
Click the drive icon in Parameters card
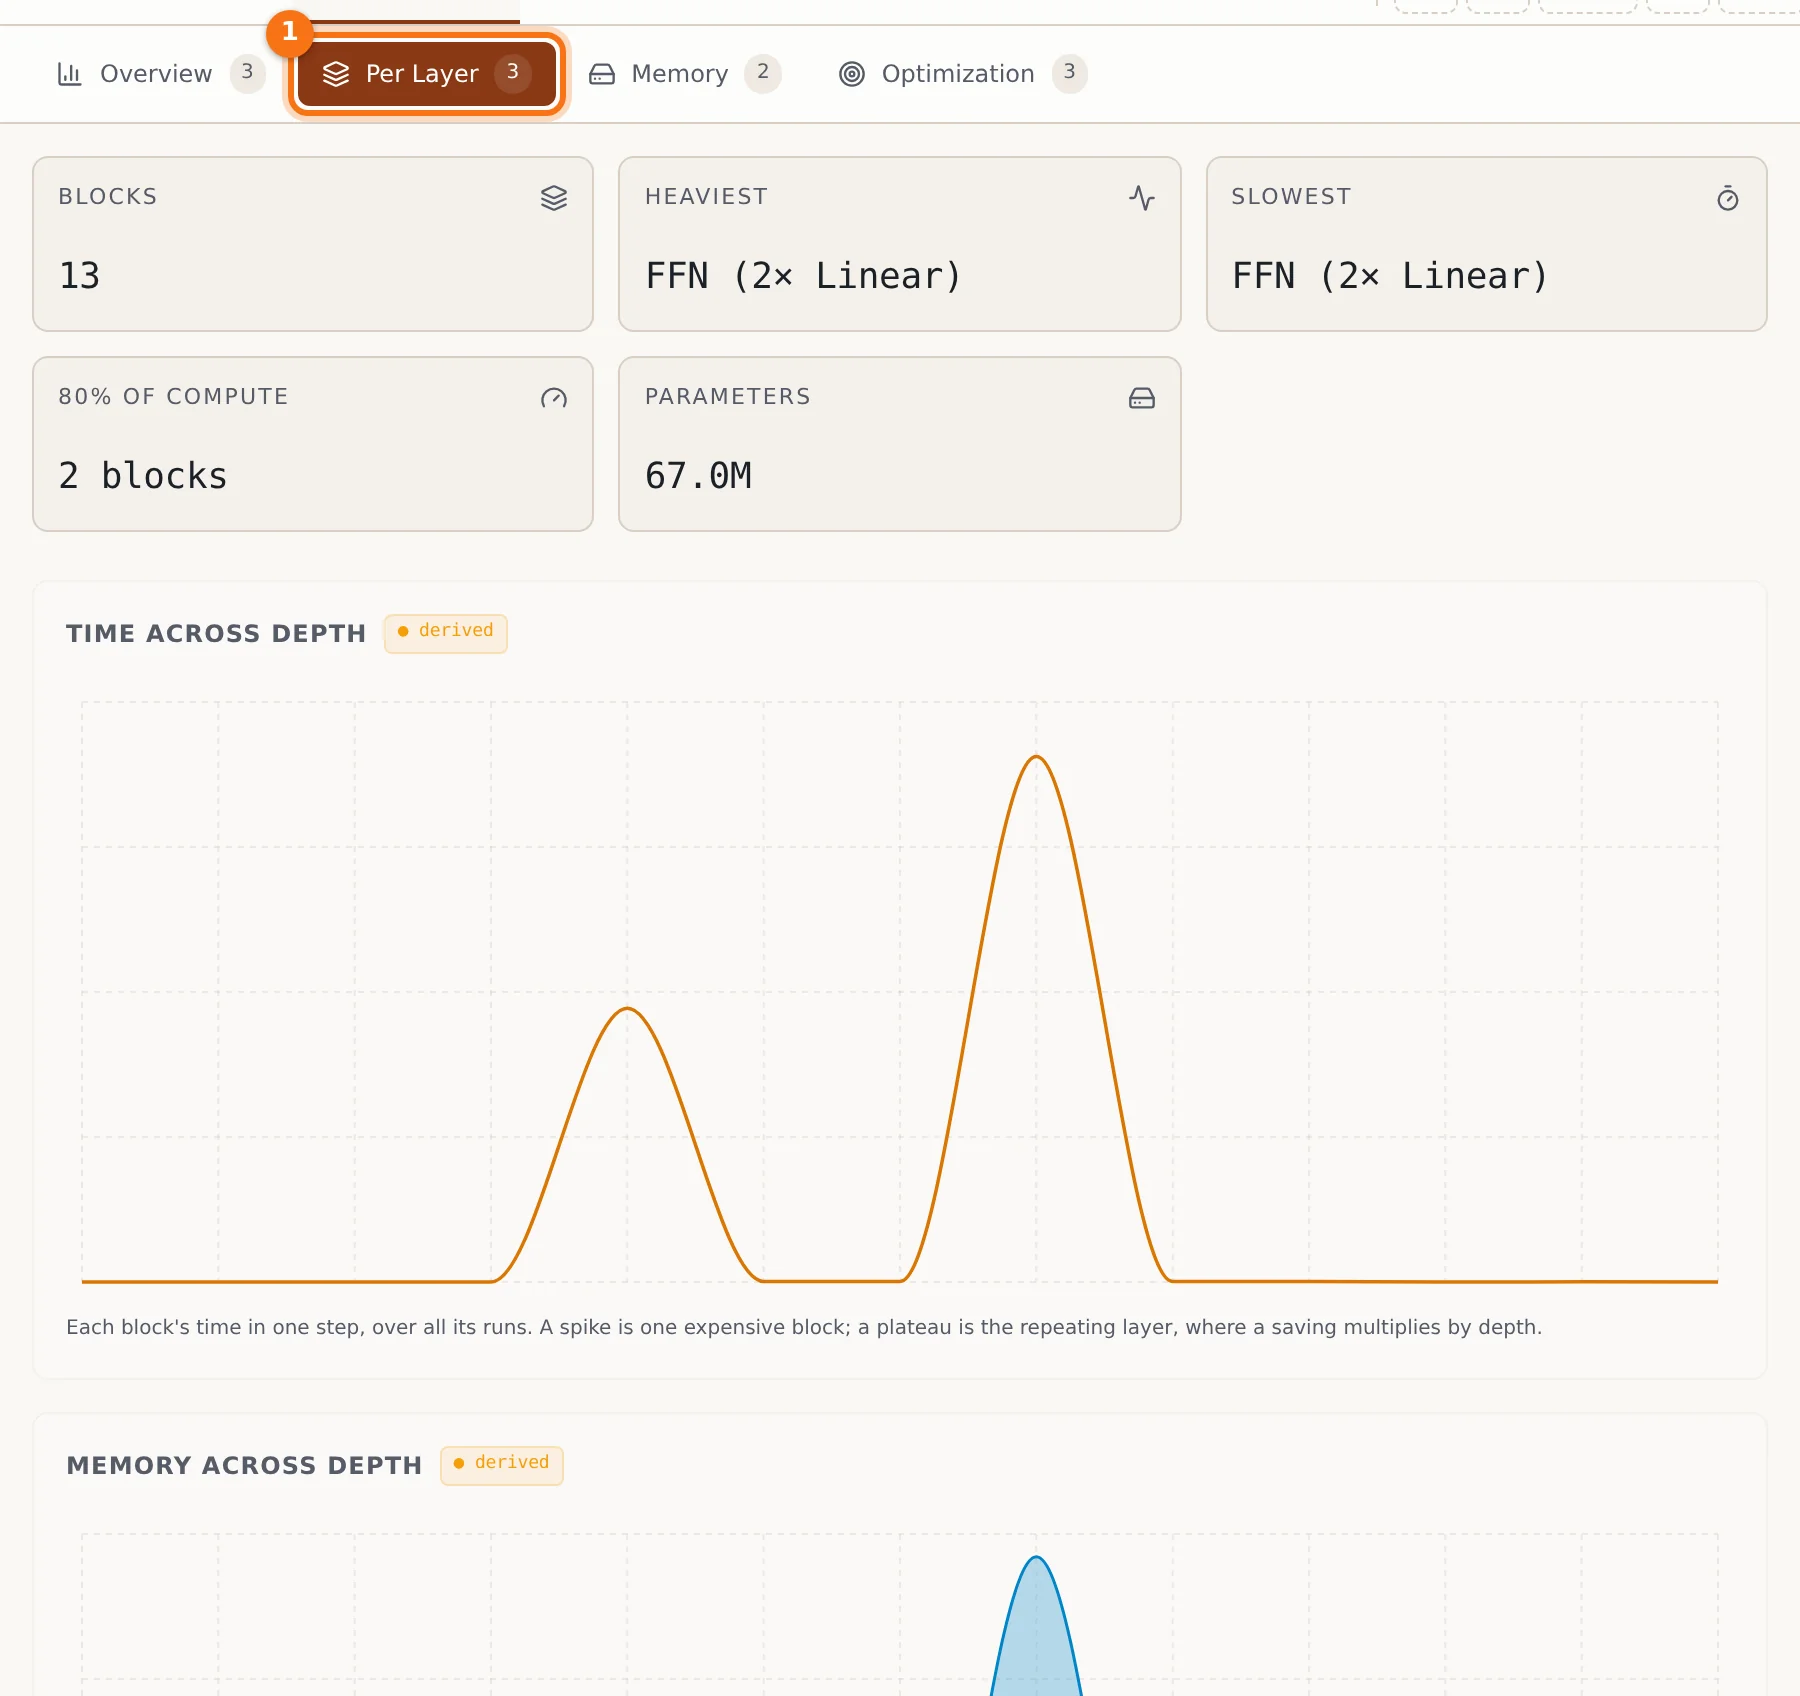1142,398
